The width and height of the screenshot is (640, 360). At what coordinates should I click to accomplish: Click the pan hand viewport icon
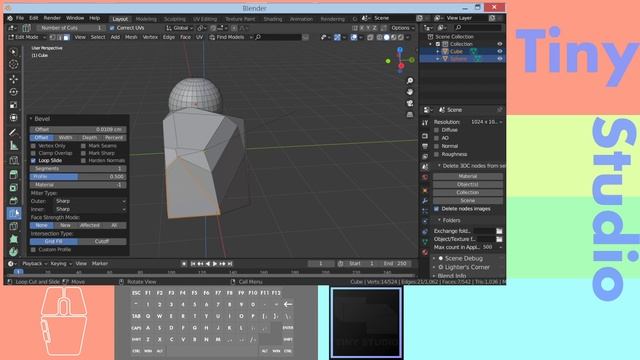410,92
